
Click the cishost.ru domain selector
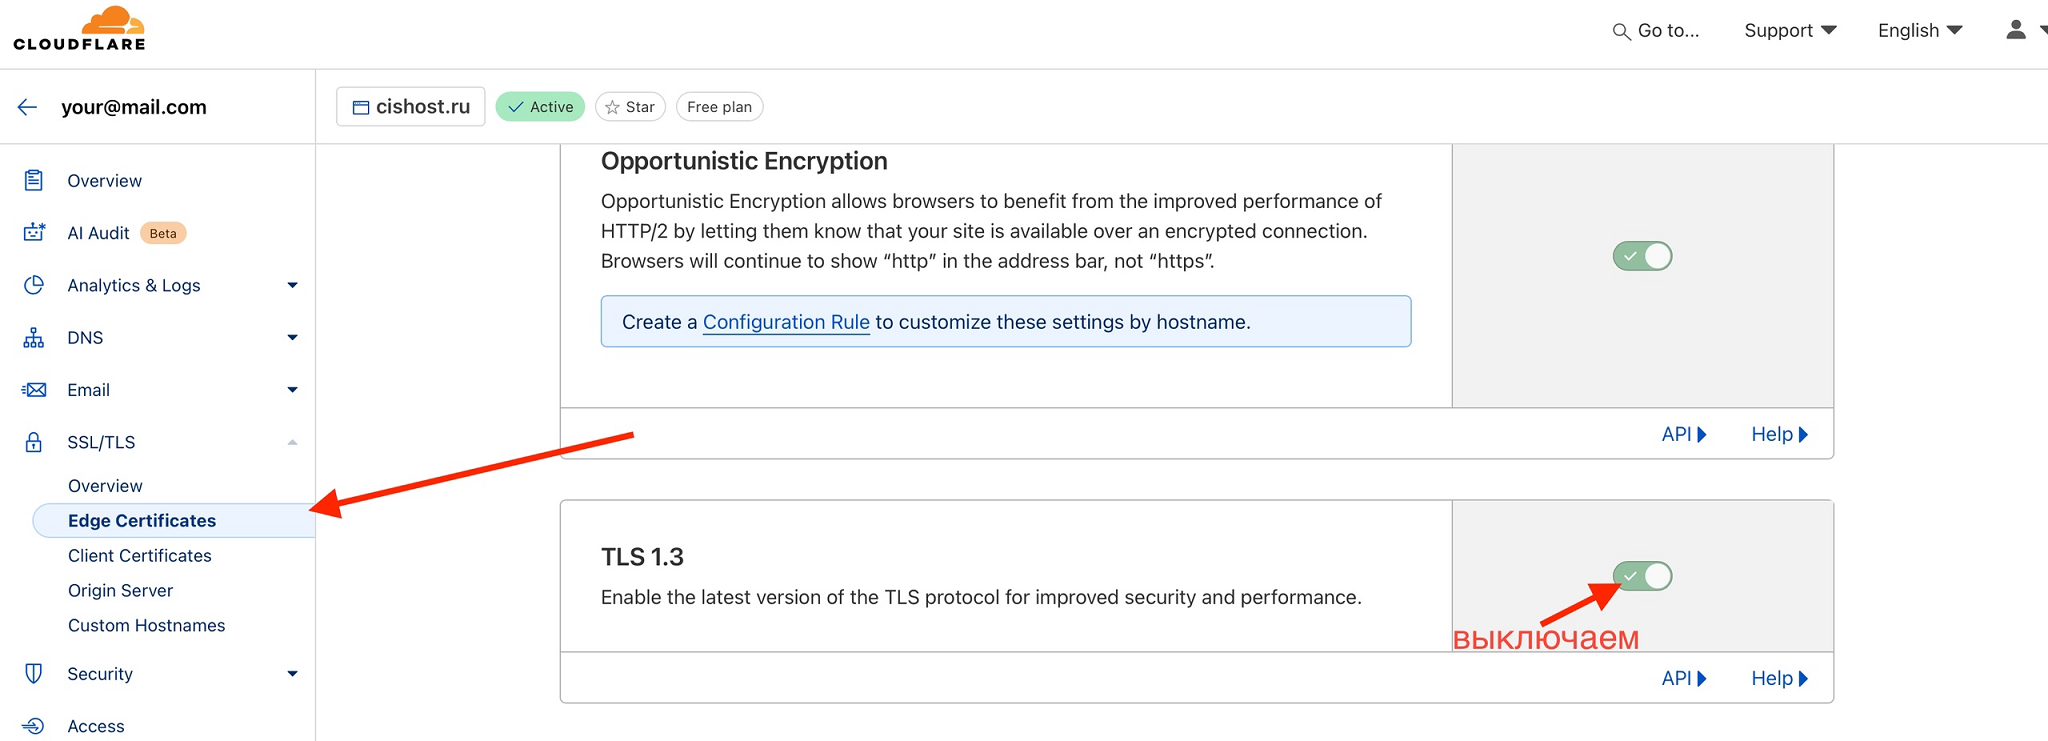(x=411, y=107)
